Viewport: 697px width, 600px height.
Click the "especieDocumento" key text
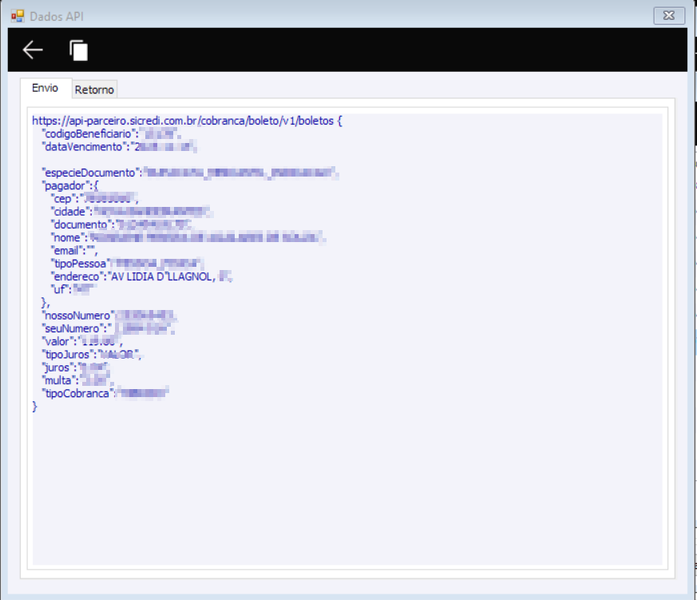tap(92, 172)
